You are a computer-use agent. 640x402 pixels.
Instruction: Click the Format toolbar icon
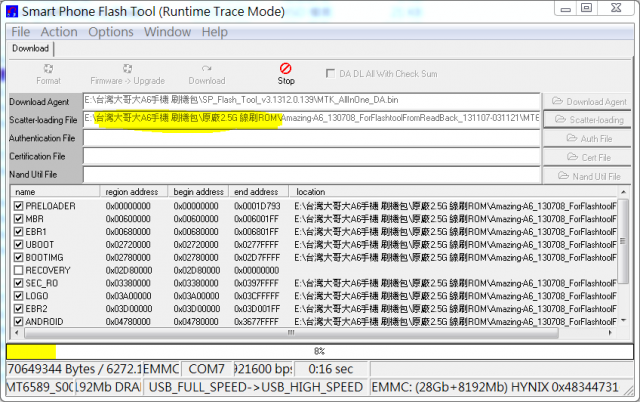[48, 69]
